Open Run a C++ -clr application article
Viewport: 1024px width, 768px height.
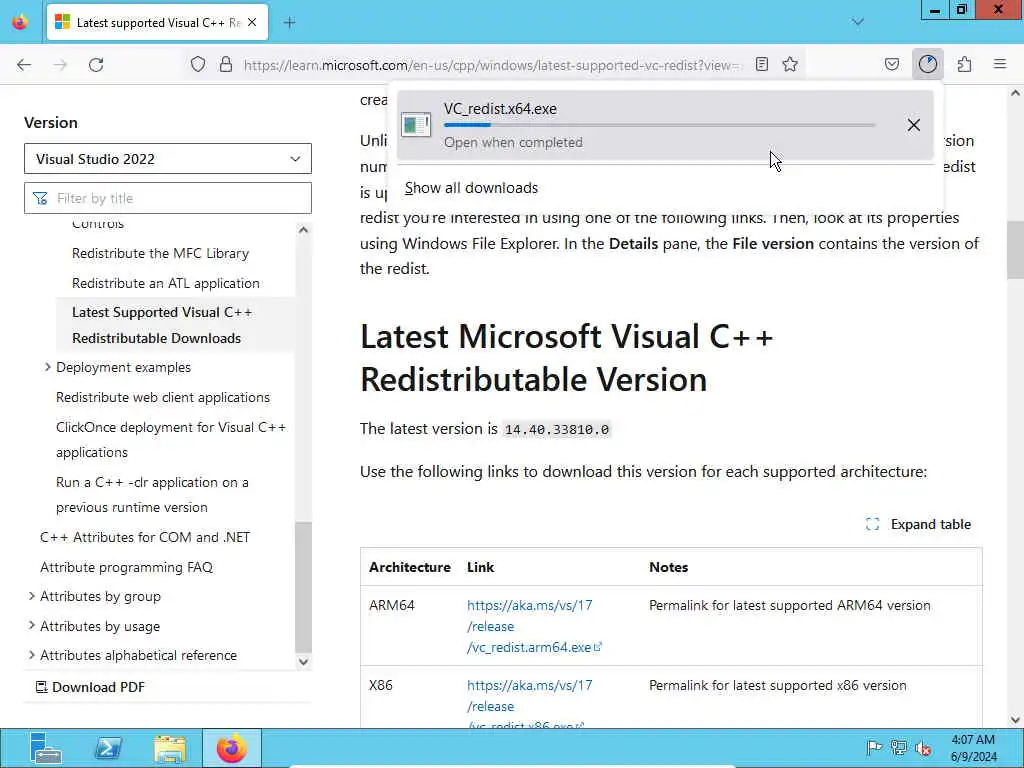point(152,494)
